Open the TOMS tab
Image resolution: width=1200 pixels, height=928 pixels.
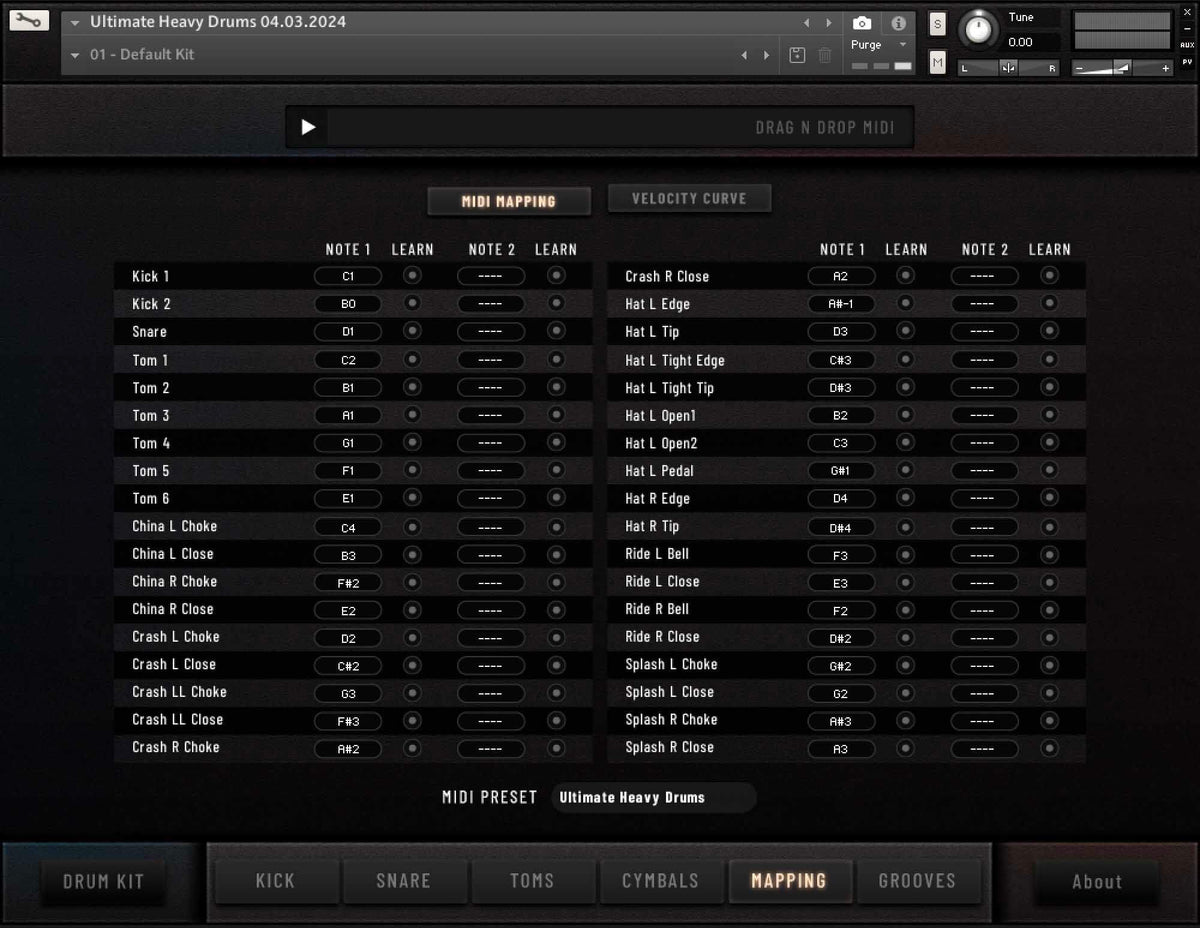pos(532,881)
